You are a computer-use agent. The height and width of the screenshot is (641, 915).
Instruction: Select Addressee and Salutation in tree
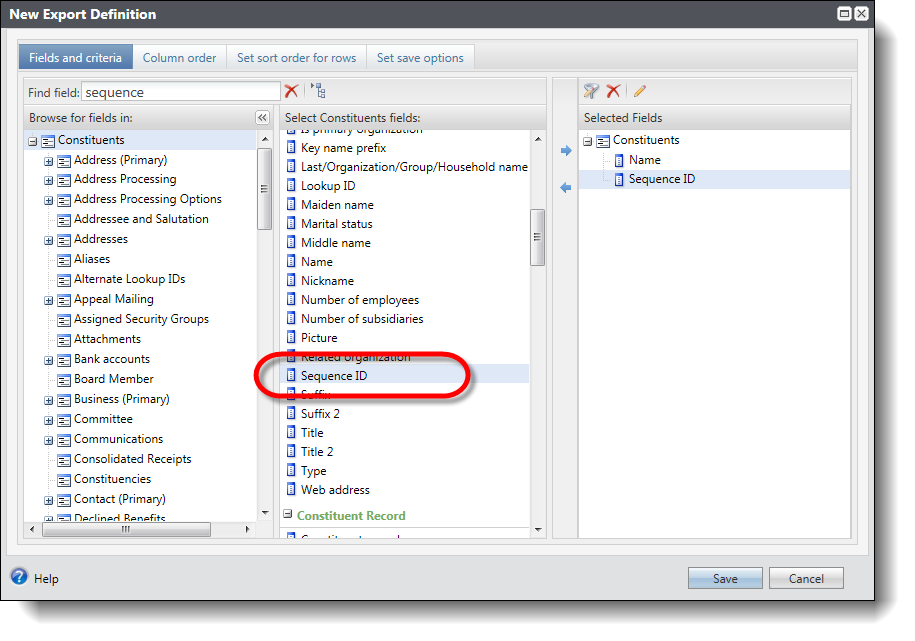click(x=141, y=219)
